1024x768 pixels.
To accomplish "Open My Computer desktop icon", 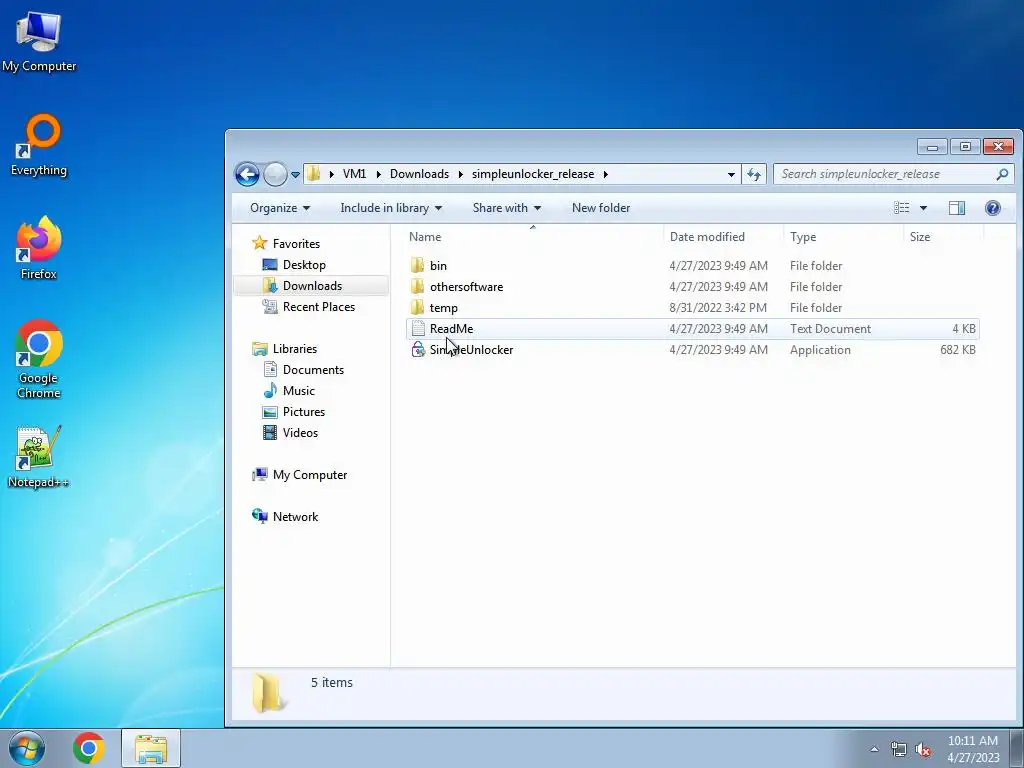I will (x=39, y=42).
